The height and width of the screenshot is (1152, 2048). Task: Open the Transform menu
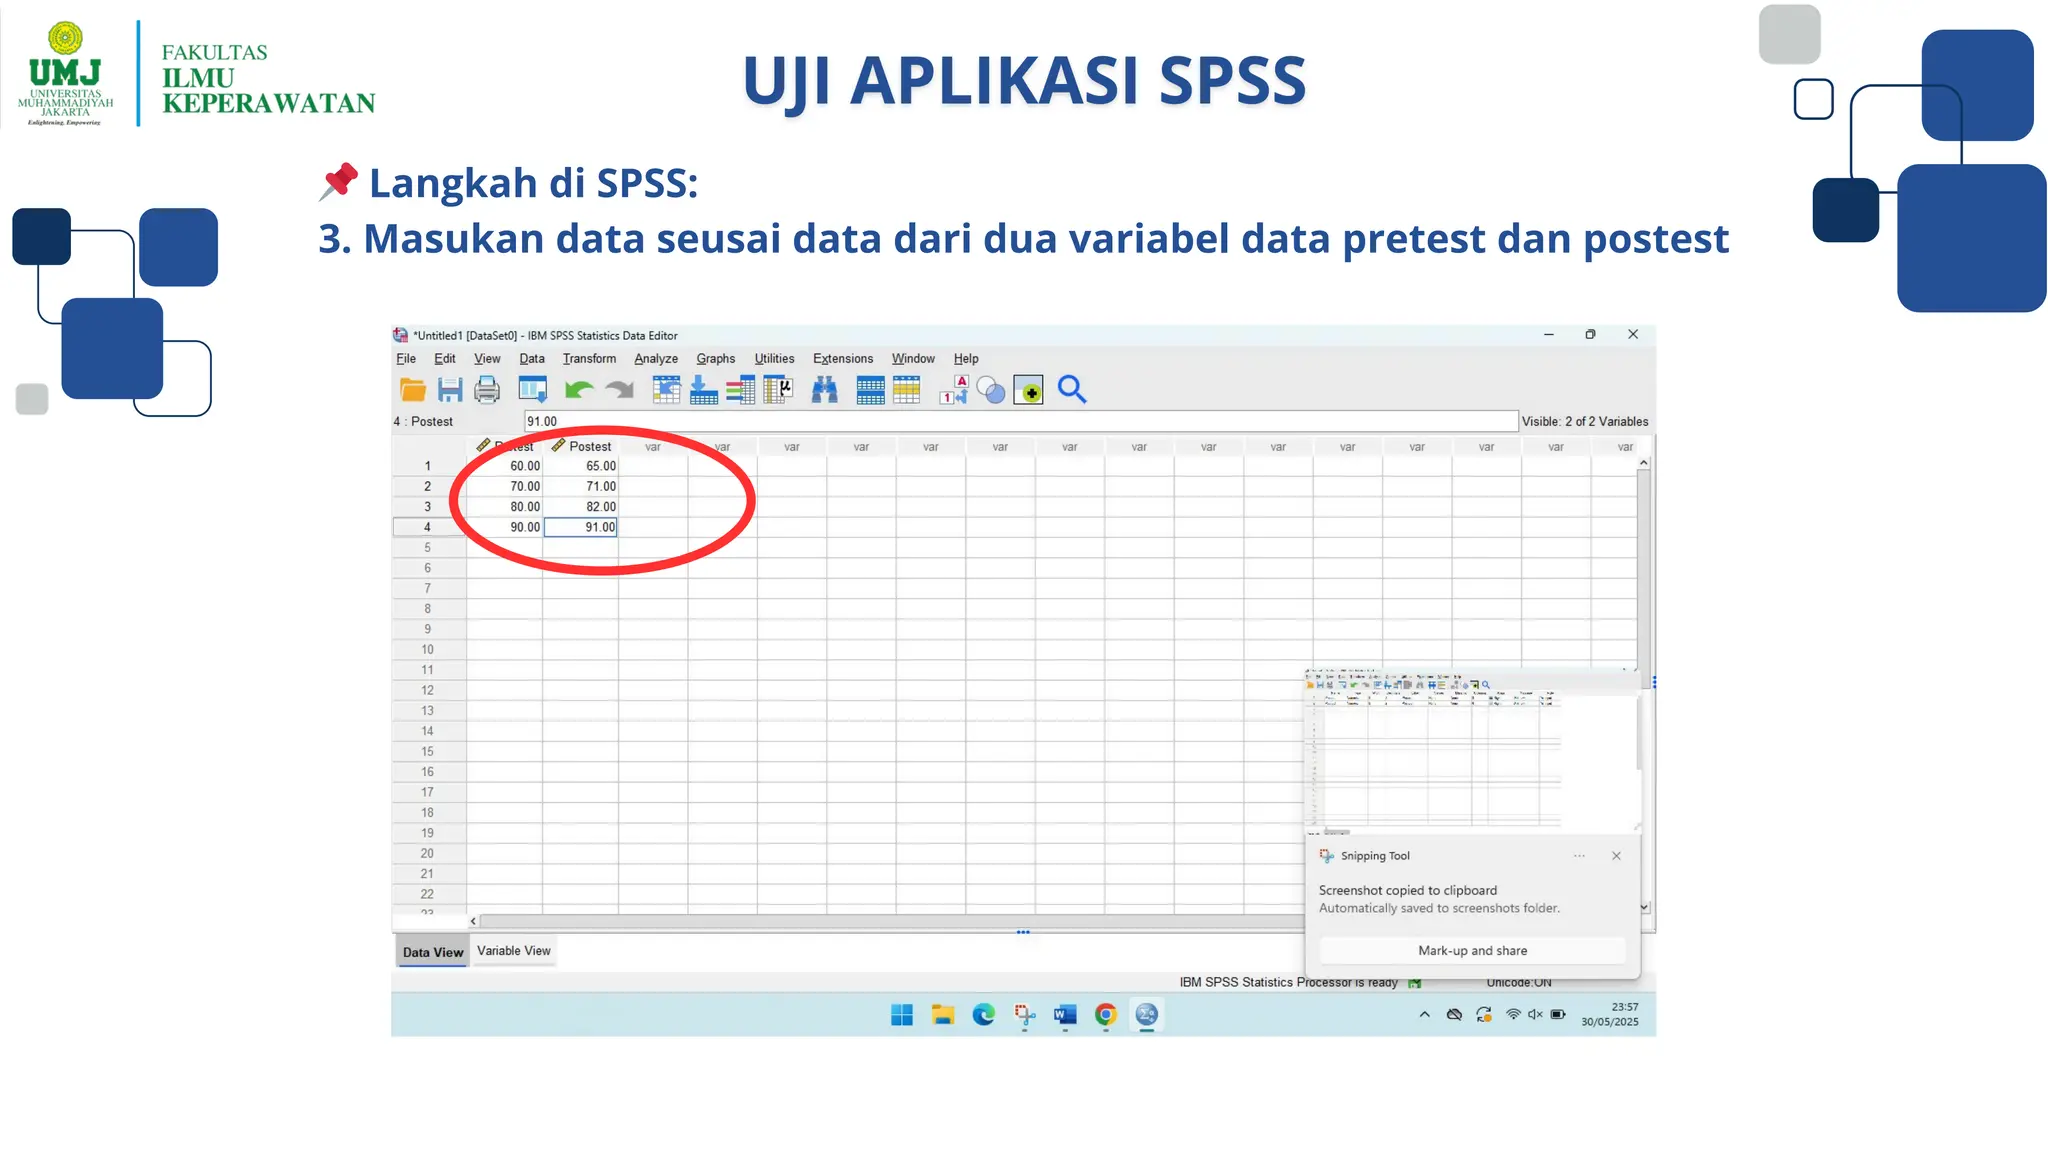589,359
